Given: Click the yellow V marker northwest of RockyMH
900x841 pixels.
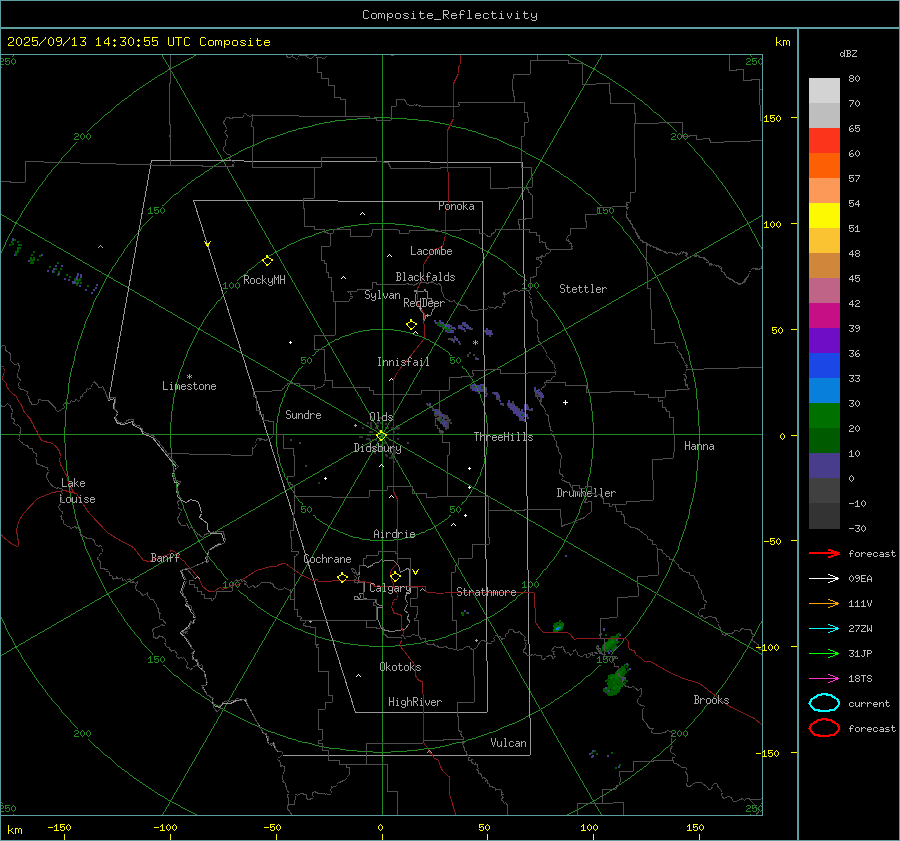Looking at the screenshot, I should click(208, 244).
